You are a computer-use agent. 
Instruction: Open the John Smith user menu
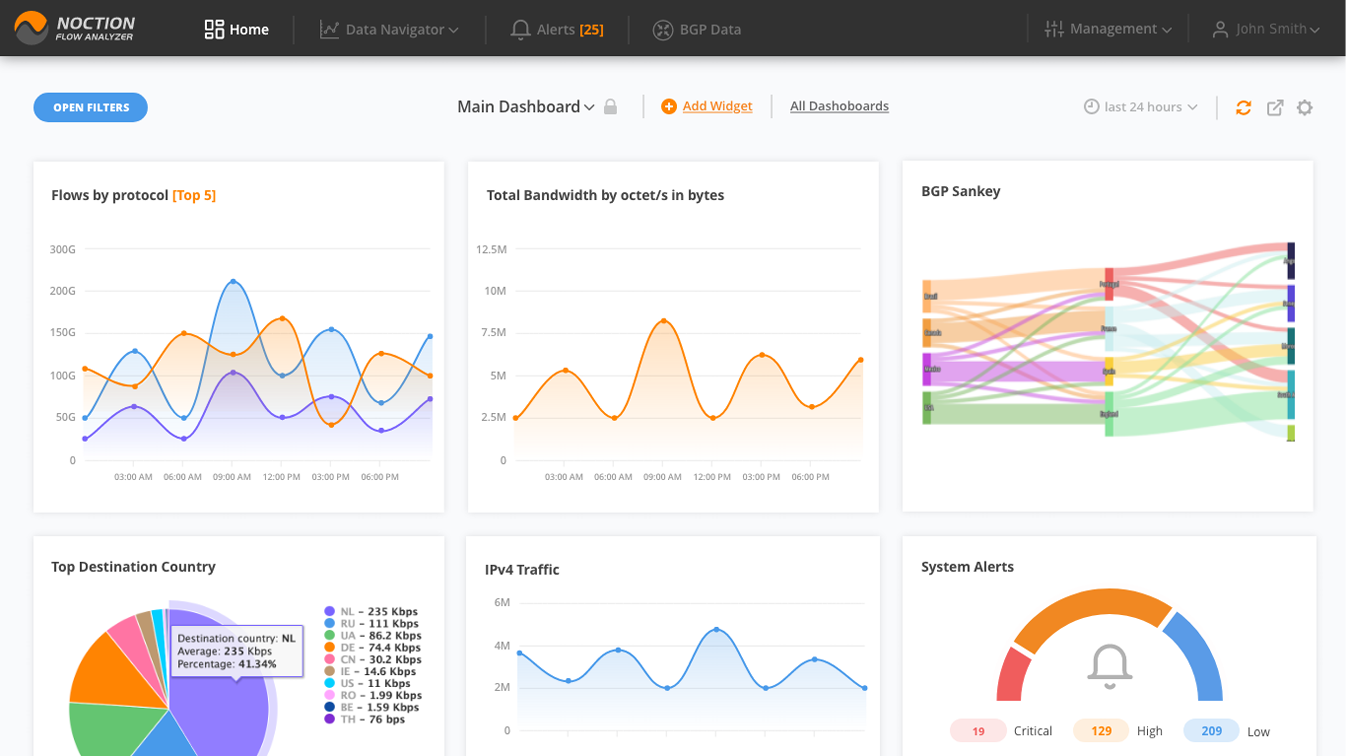point(1266,29)
